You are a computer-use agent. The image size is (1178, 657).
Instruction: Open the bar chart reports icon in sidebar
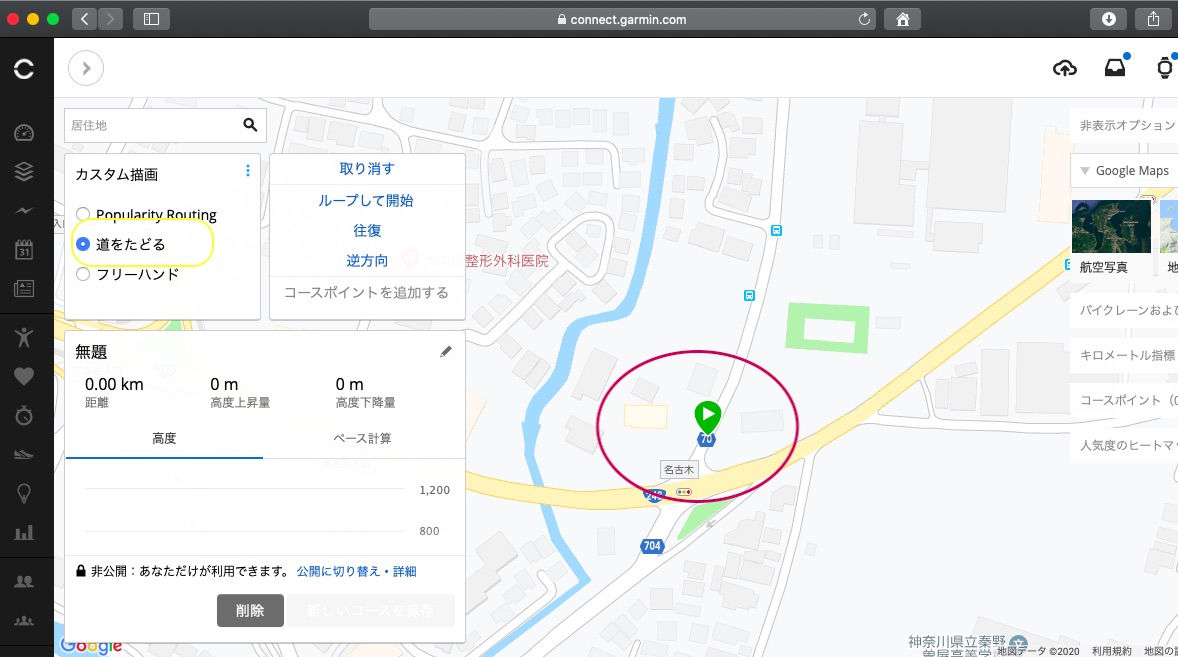pyautogui.click(x=24, y=532)
